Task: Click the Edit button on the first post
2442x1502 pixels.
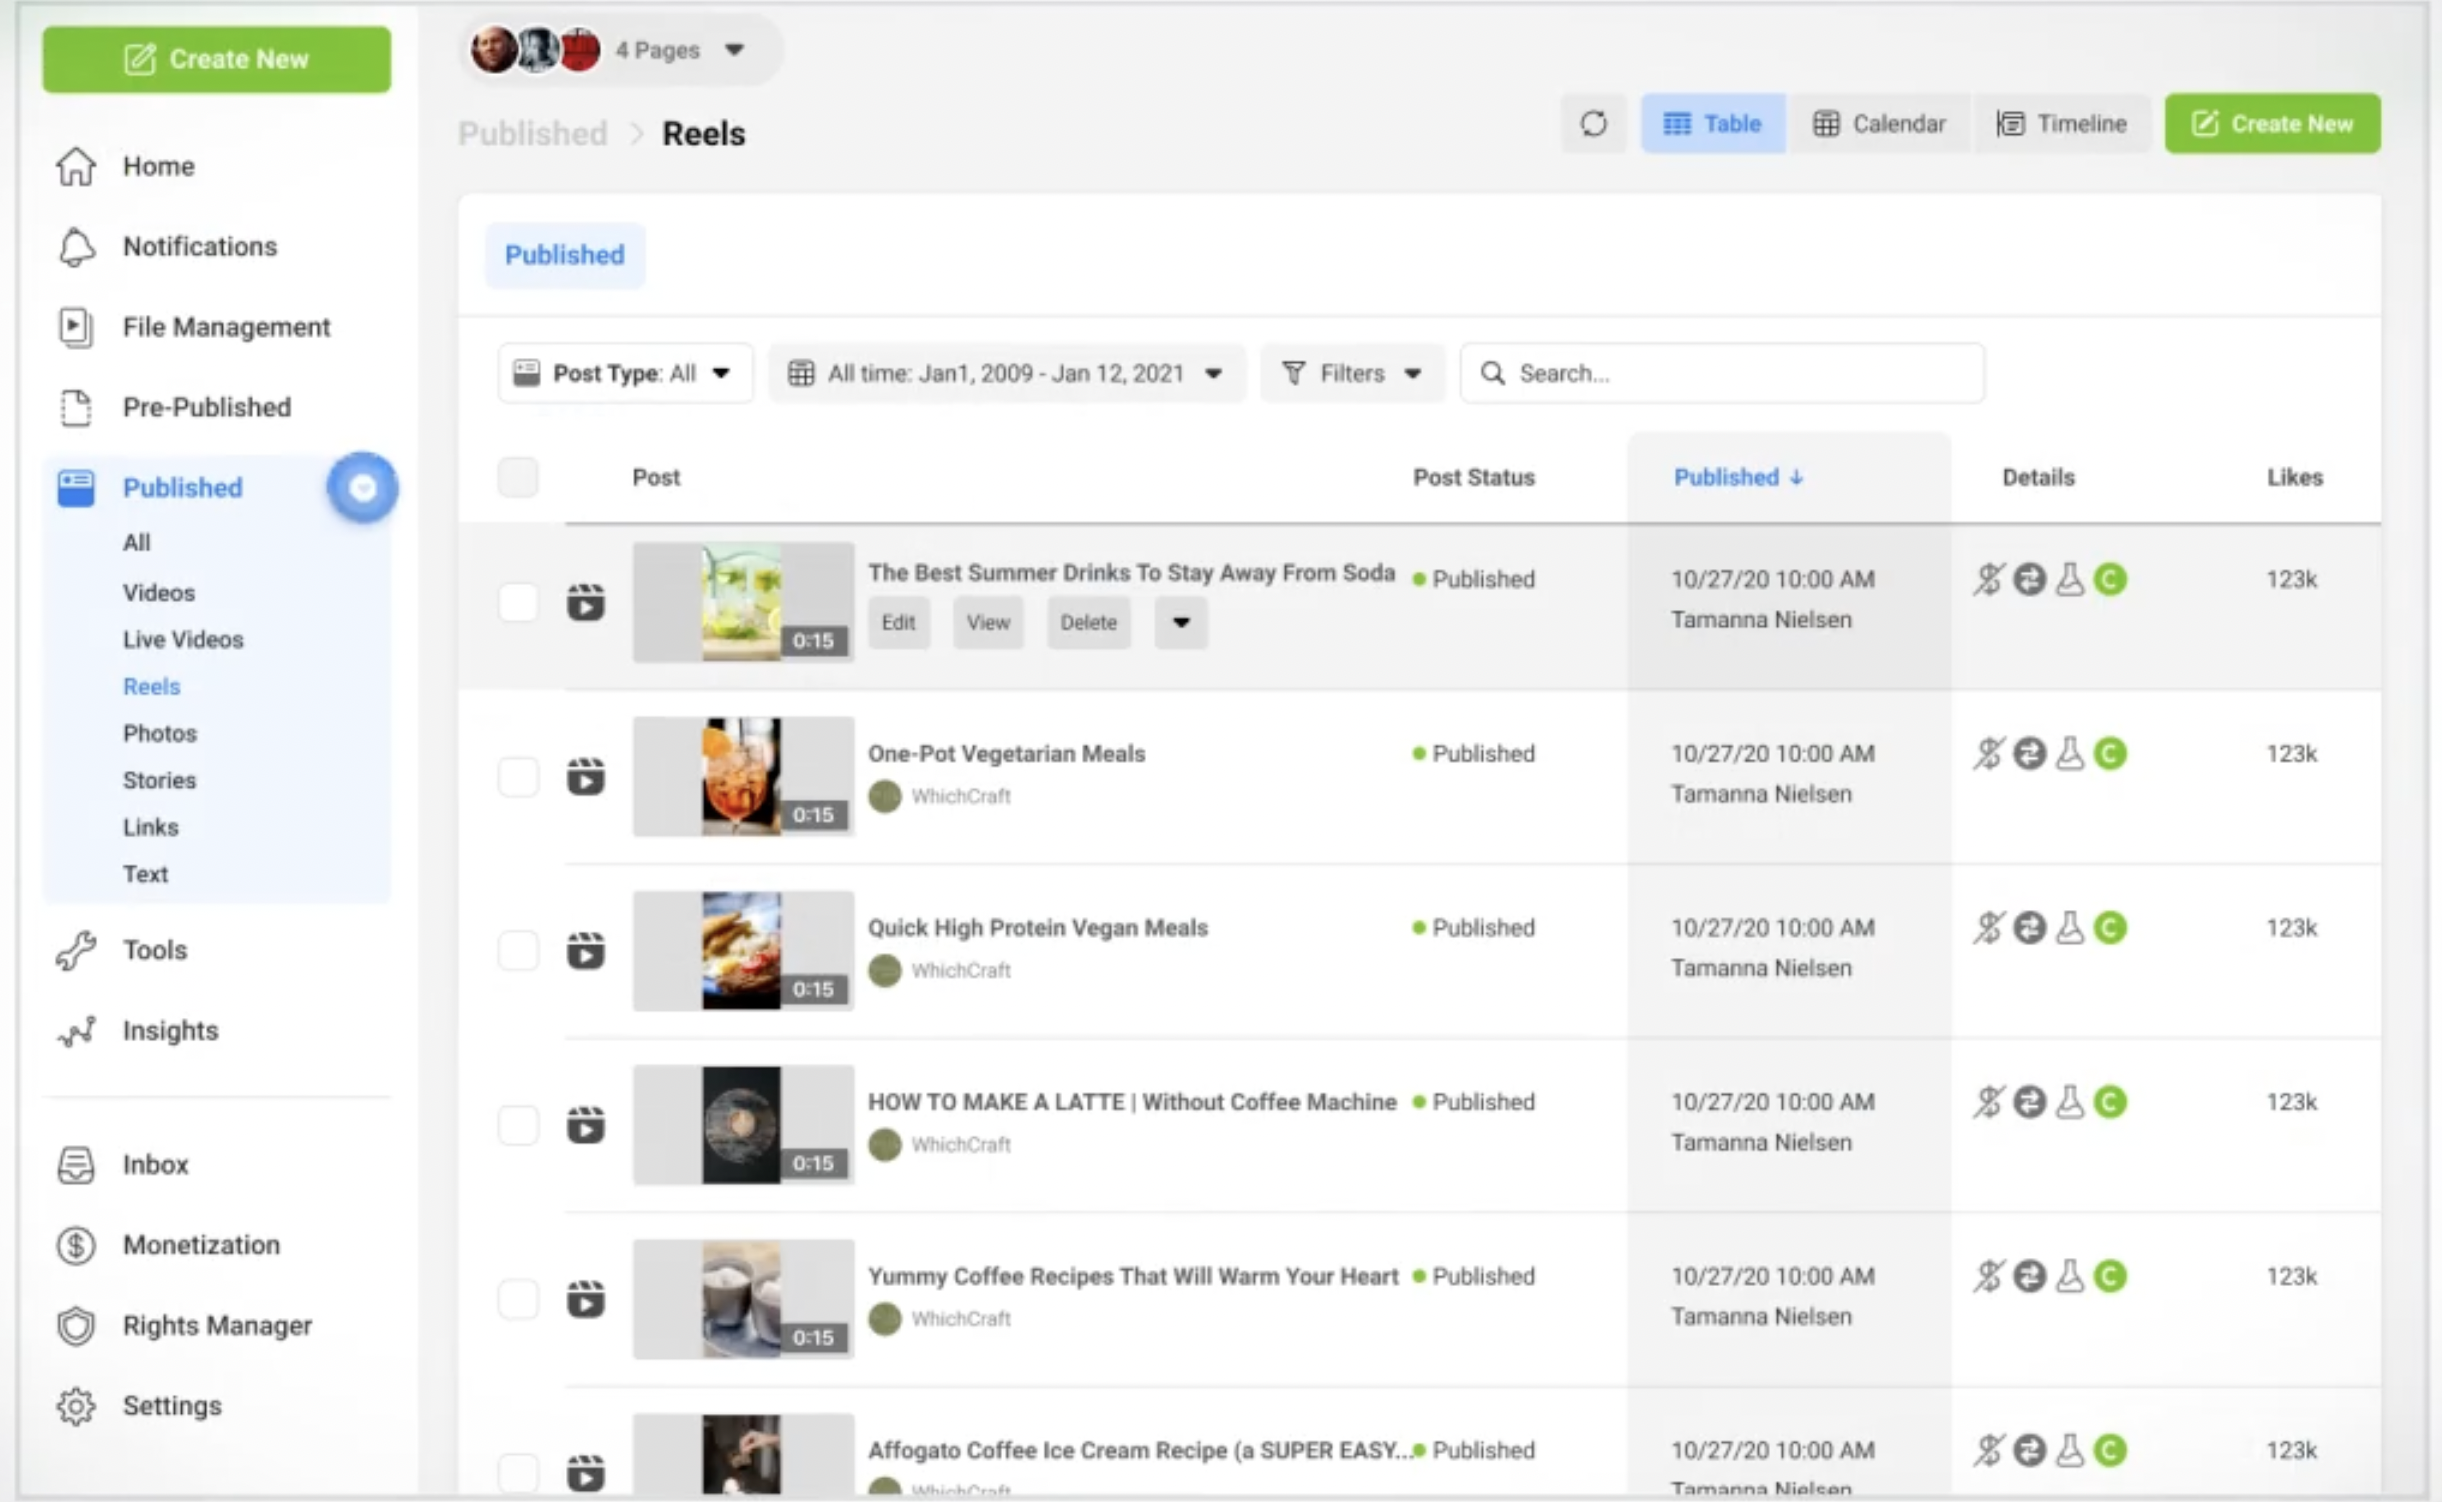Action: [898, 622]
